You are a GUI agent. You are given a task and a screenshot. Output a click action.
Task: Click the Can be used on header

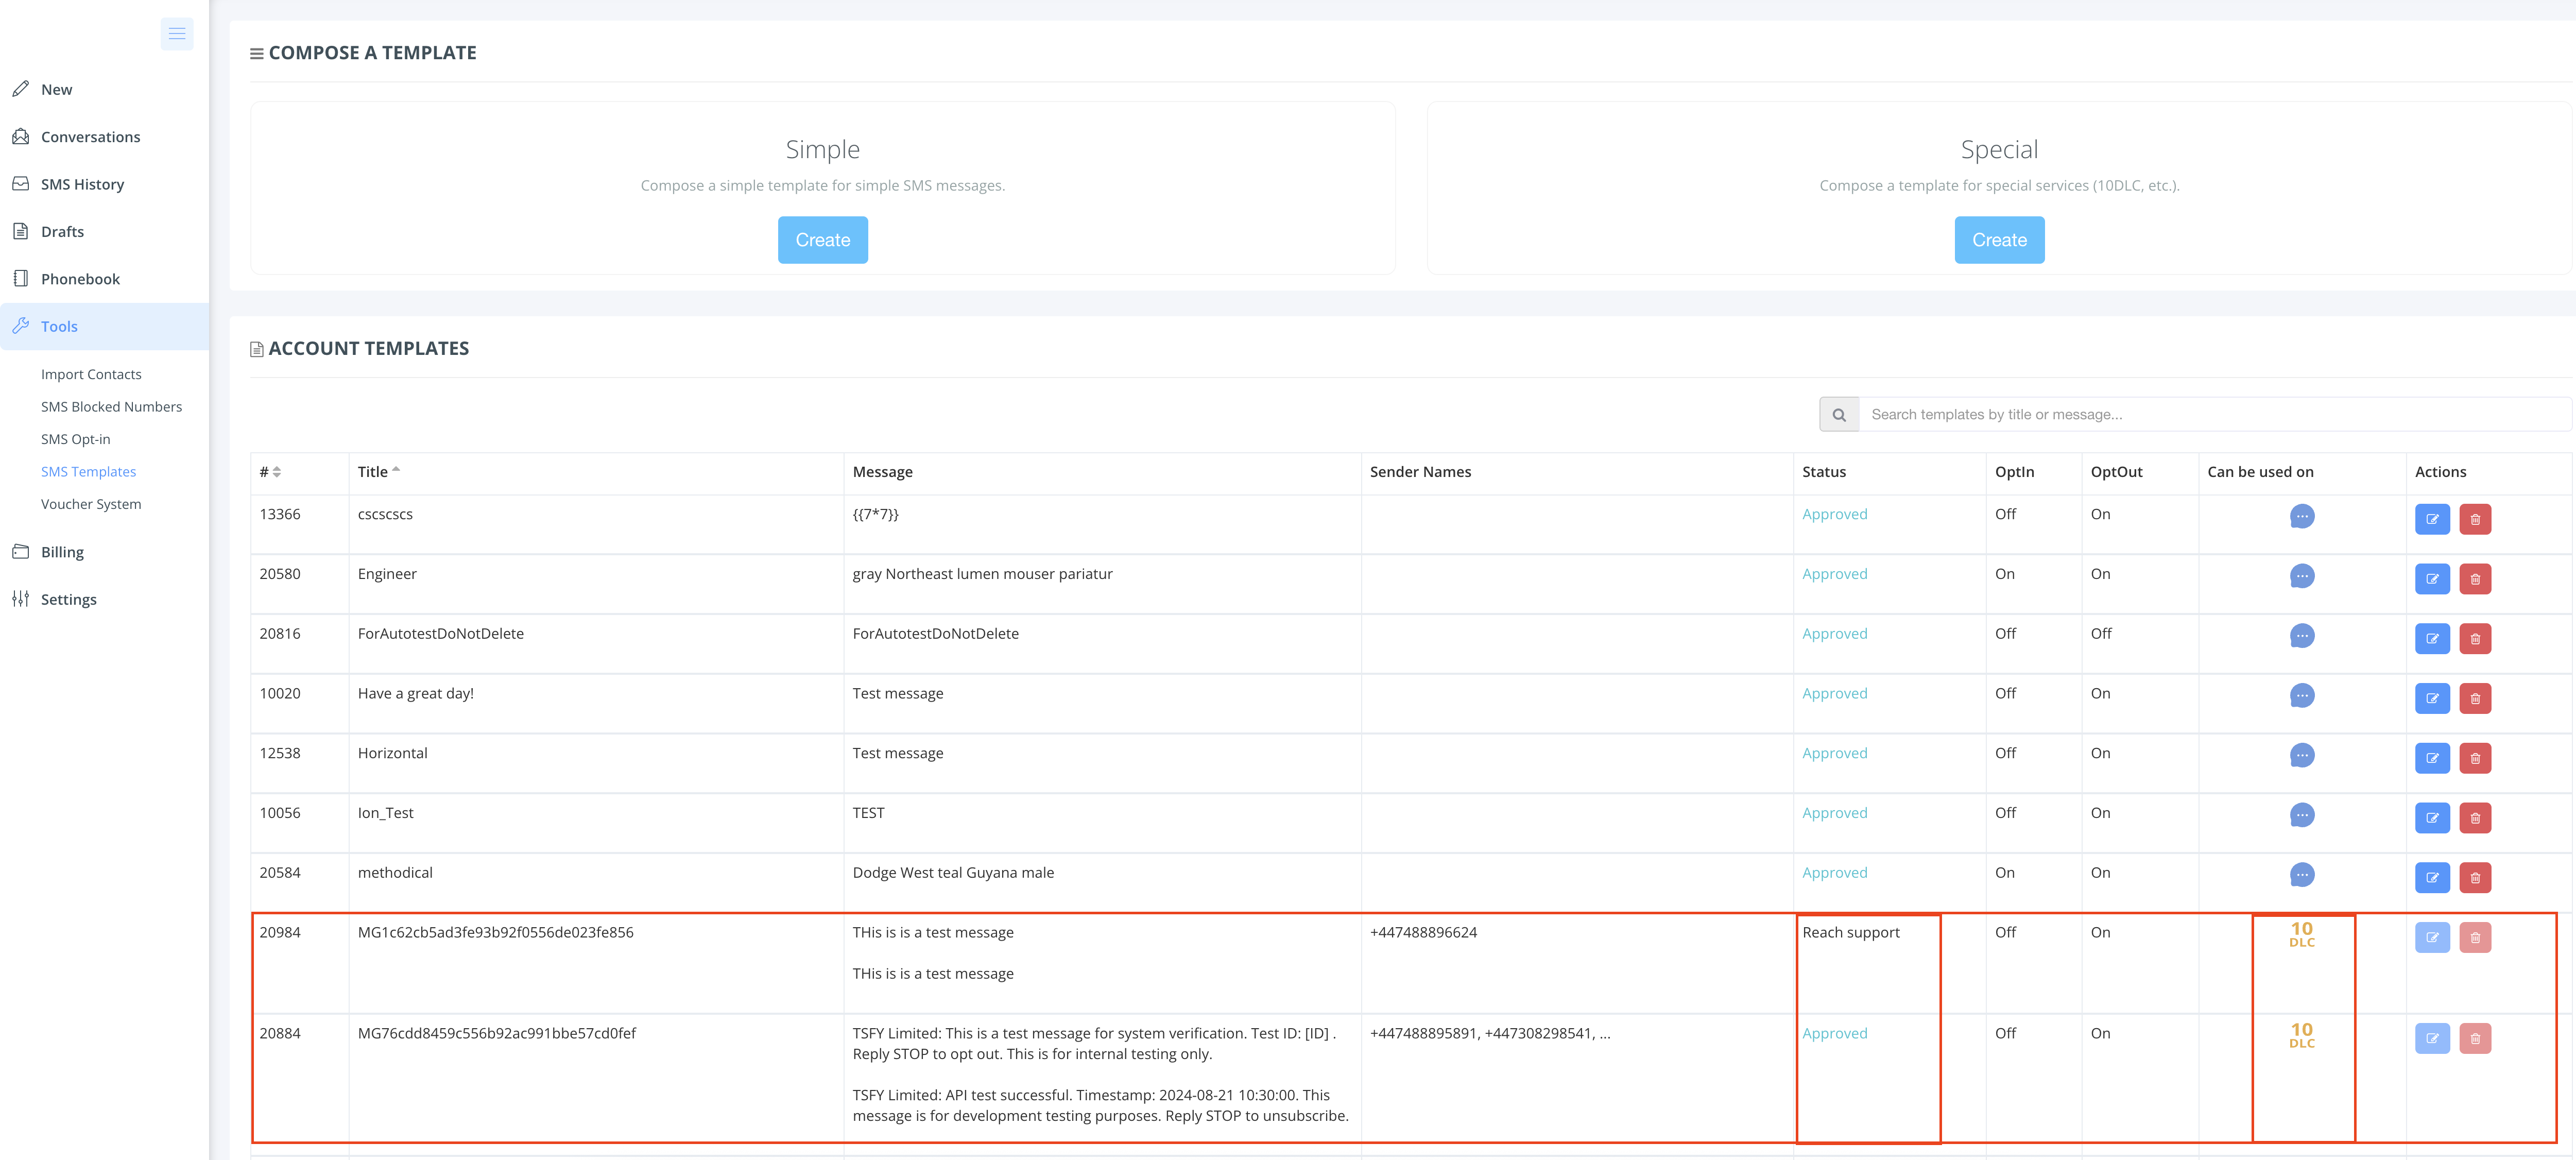(x=2260, y=472)
